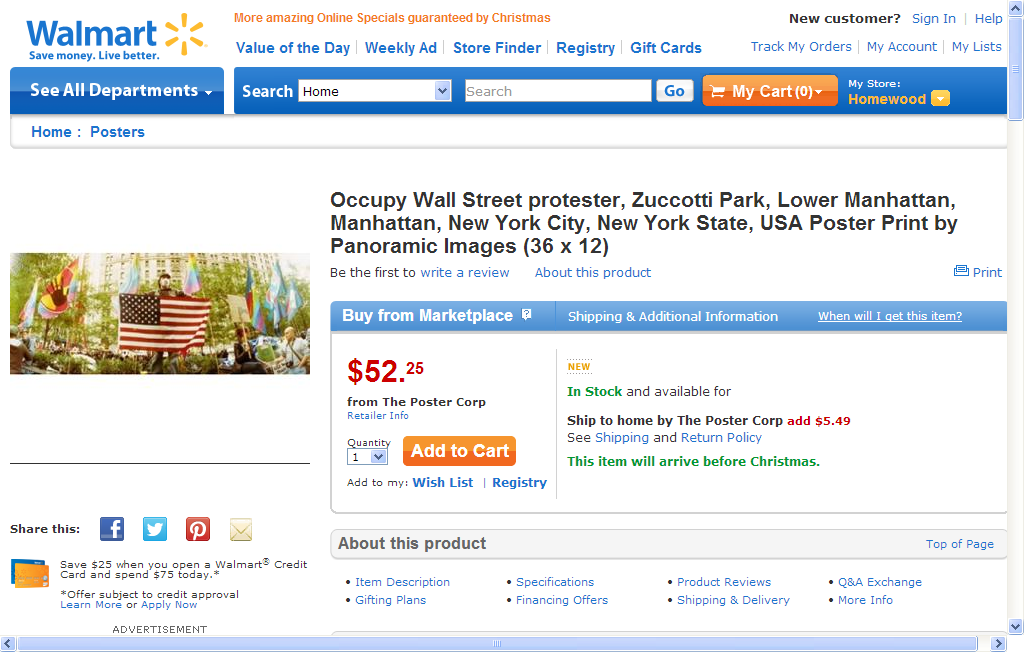Click the poster product thumbnail
Screen dimensions: 1024x652
pyautogui.click(x=160, y=313)
